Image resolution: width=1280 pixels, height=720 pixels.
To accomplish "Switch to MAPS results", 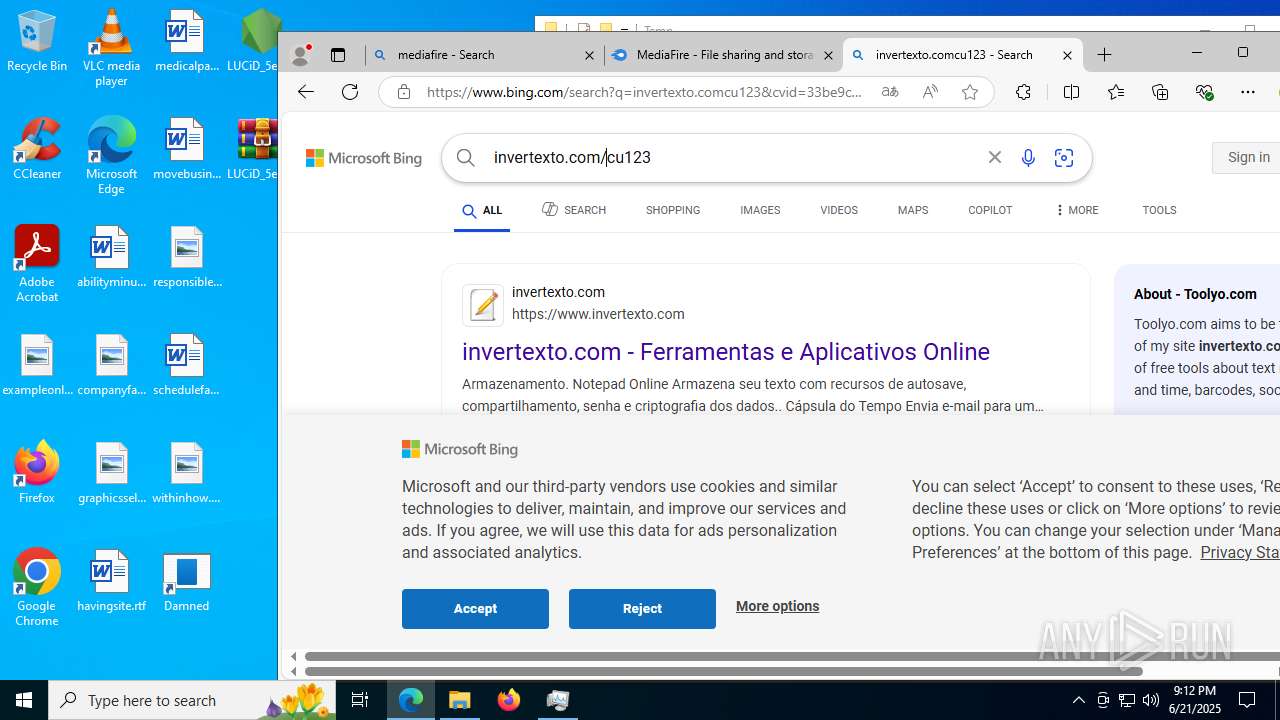I will tap(913, 210).
